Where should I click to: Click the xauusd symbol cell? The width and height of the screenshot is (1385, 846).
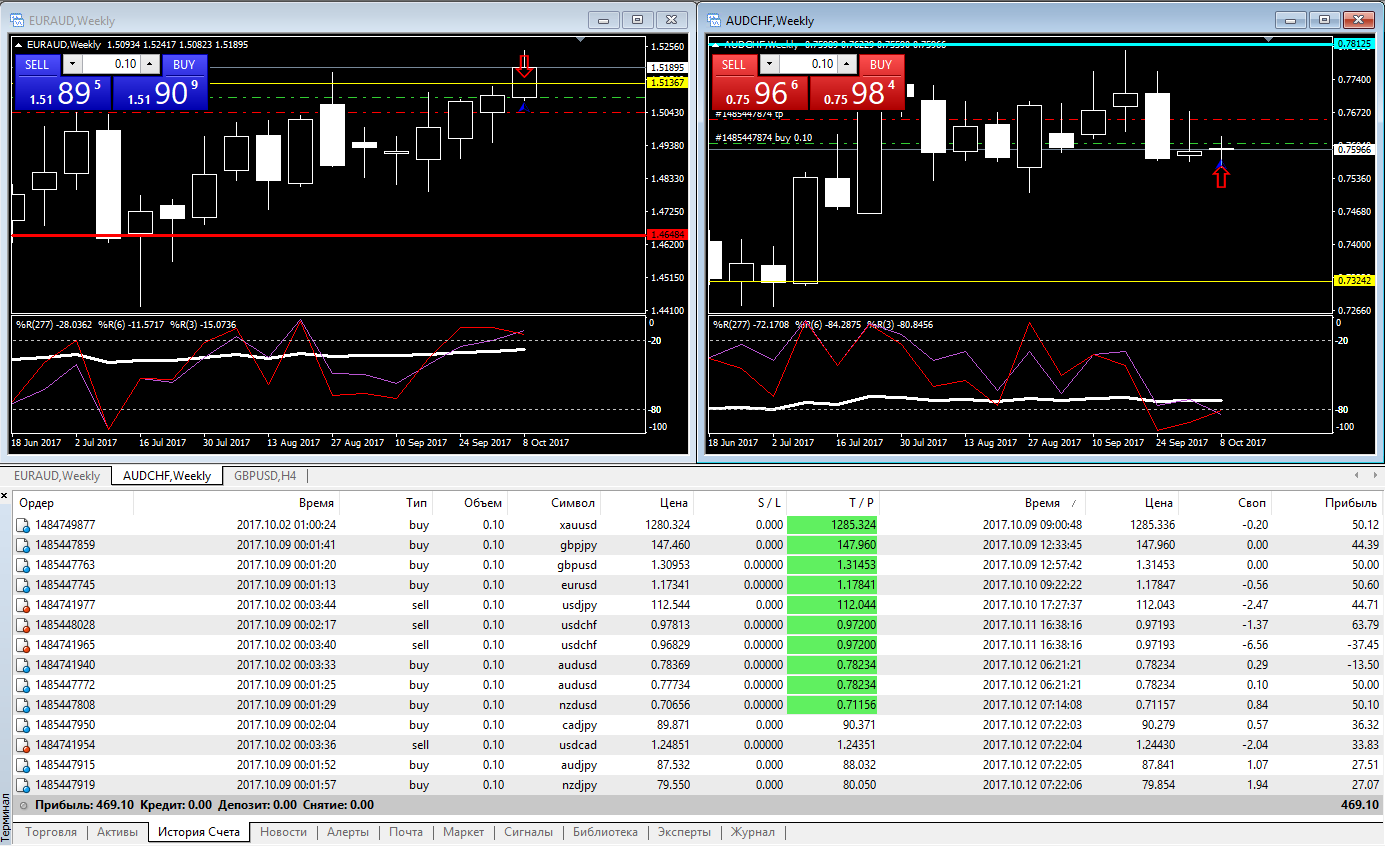(578, 525)
